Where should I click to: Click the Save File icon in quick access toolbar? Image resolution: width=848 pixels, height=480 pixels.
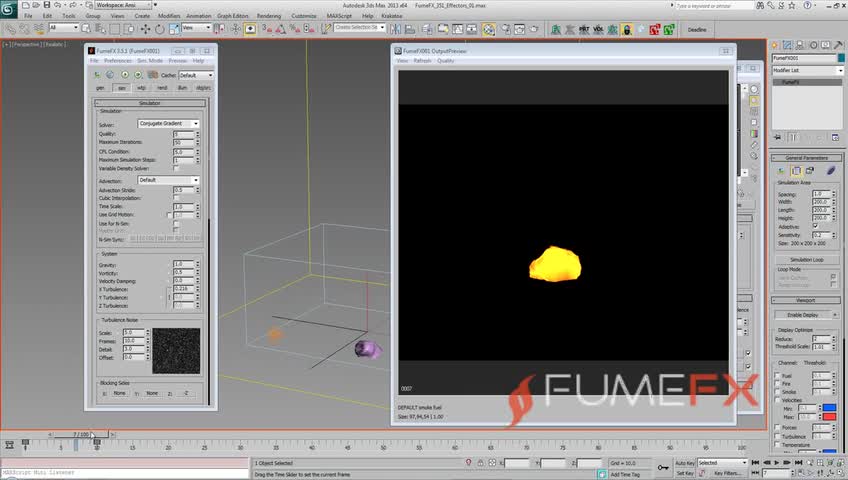(x=47, y=5)
